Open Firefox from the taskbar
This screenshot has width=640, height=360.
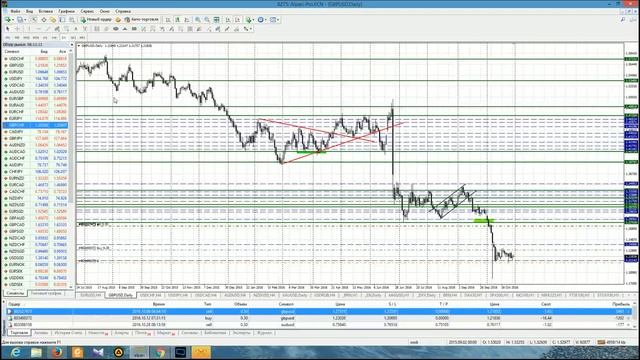56,352
